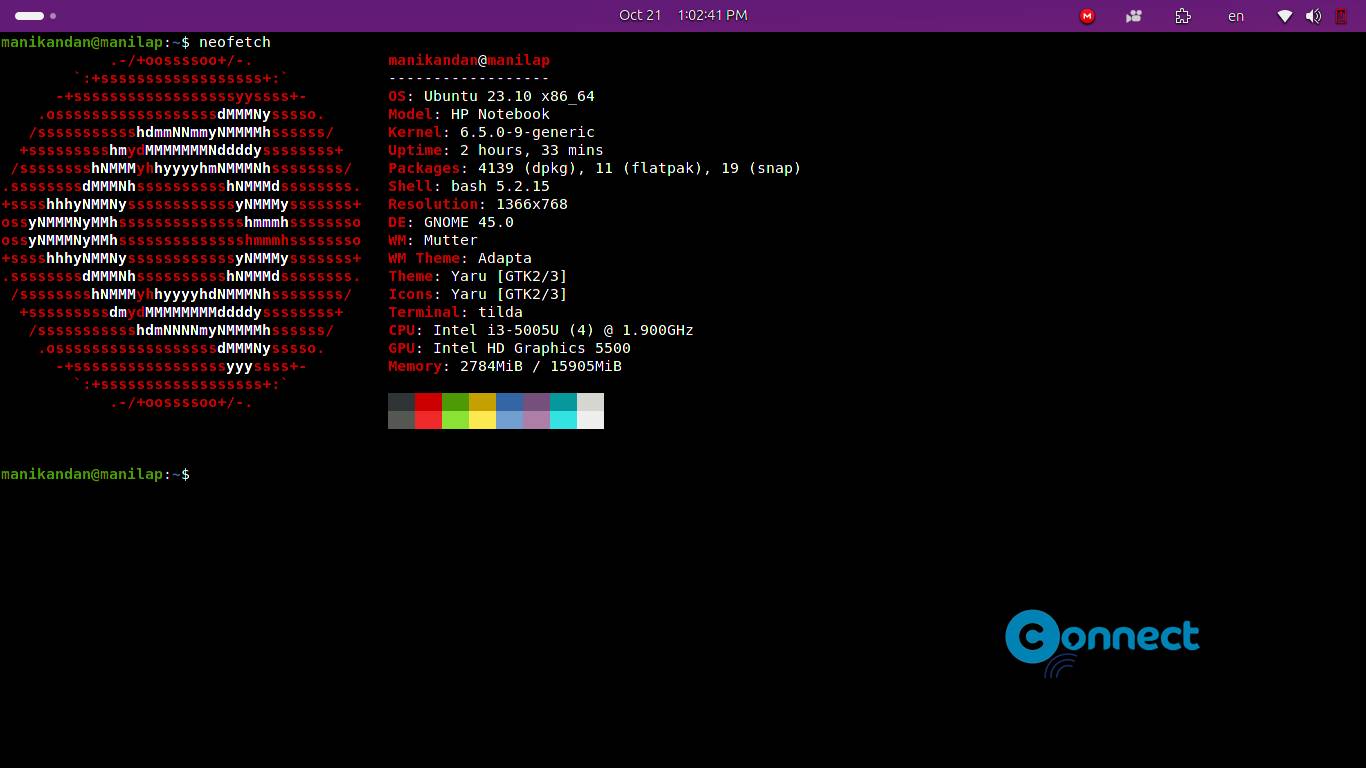
Task: Select kernel version '6.5.0-9-generic'
Action: [527, 132]
